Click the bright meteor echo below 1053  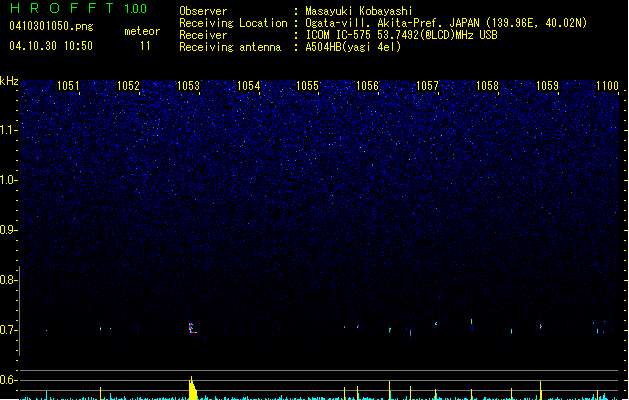[x=191, y=327]
